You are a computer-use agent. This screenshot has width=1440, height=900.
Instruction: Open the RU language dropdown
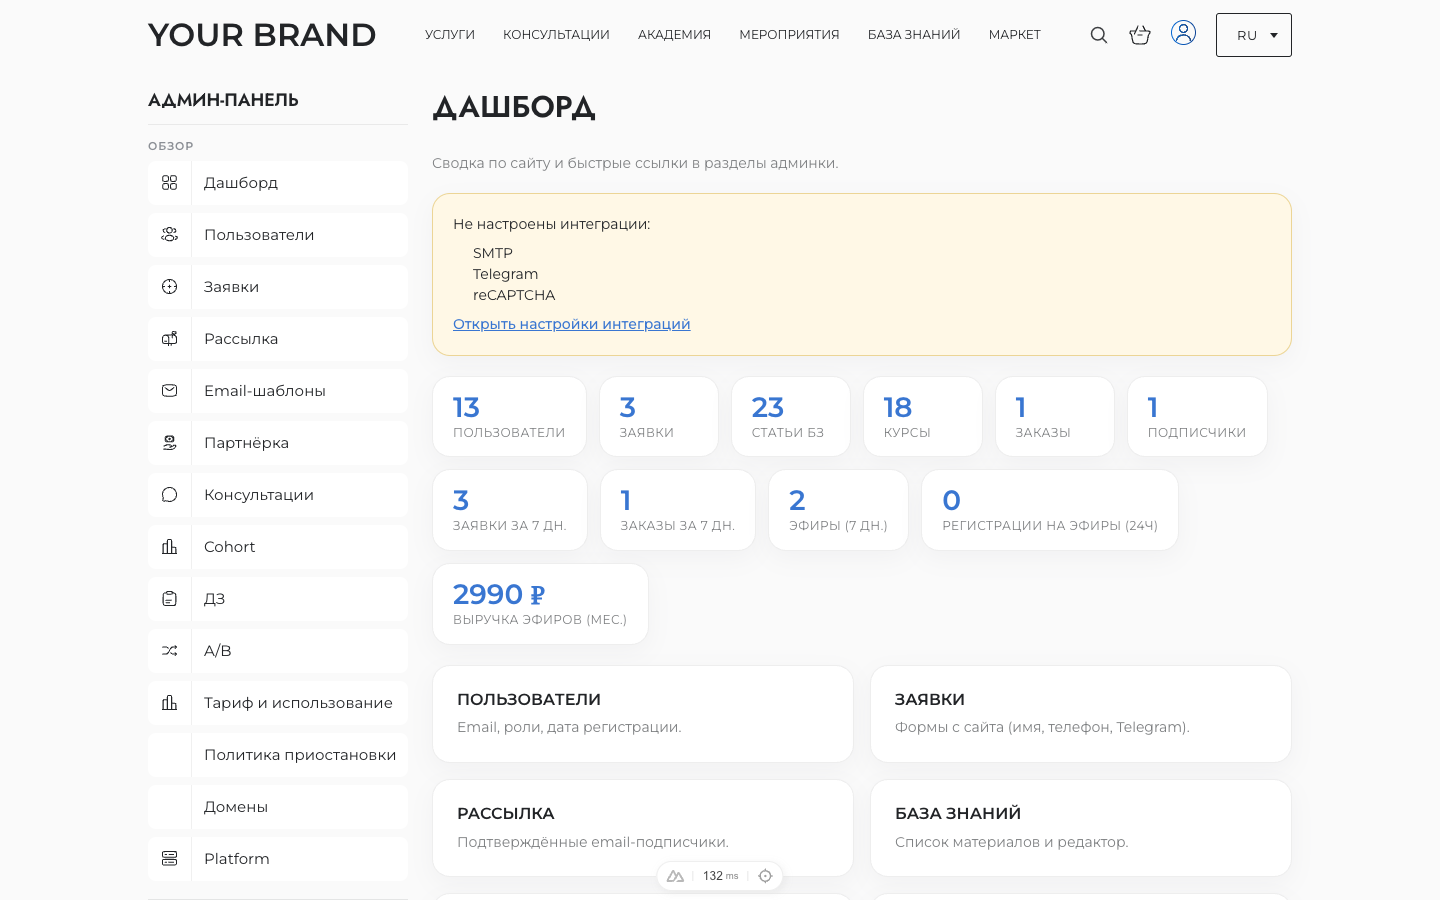(1254, 35)
